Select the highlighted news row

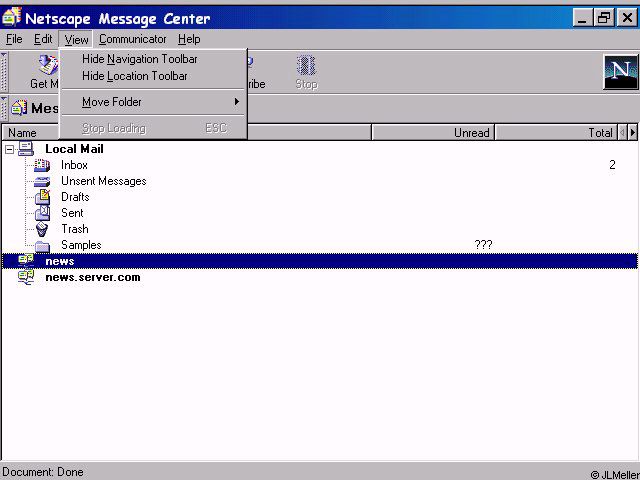pyautogui.click(x=320, y=261)
